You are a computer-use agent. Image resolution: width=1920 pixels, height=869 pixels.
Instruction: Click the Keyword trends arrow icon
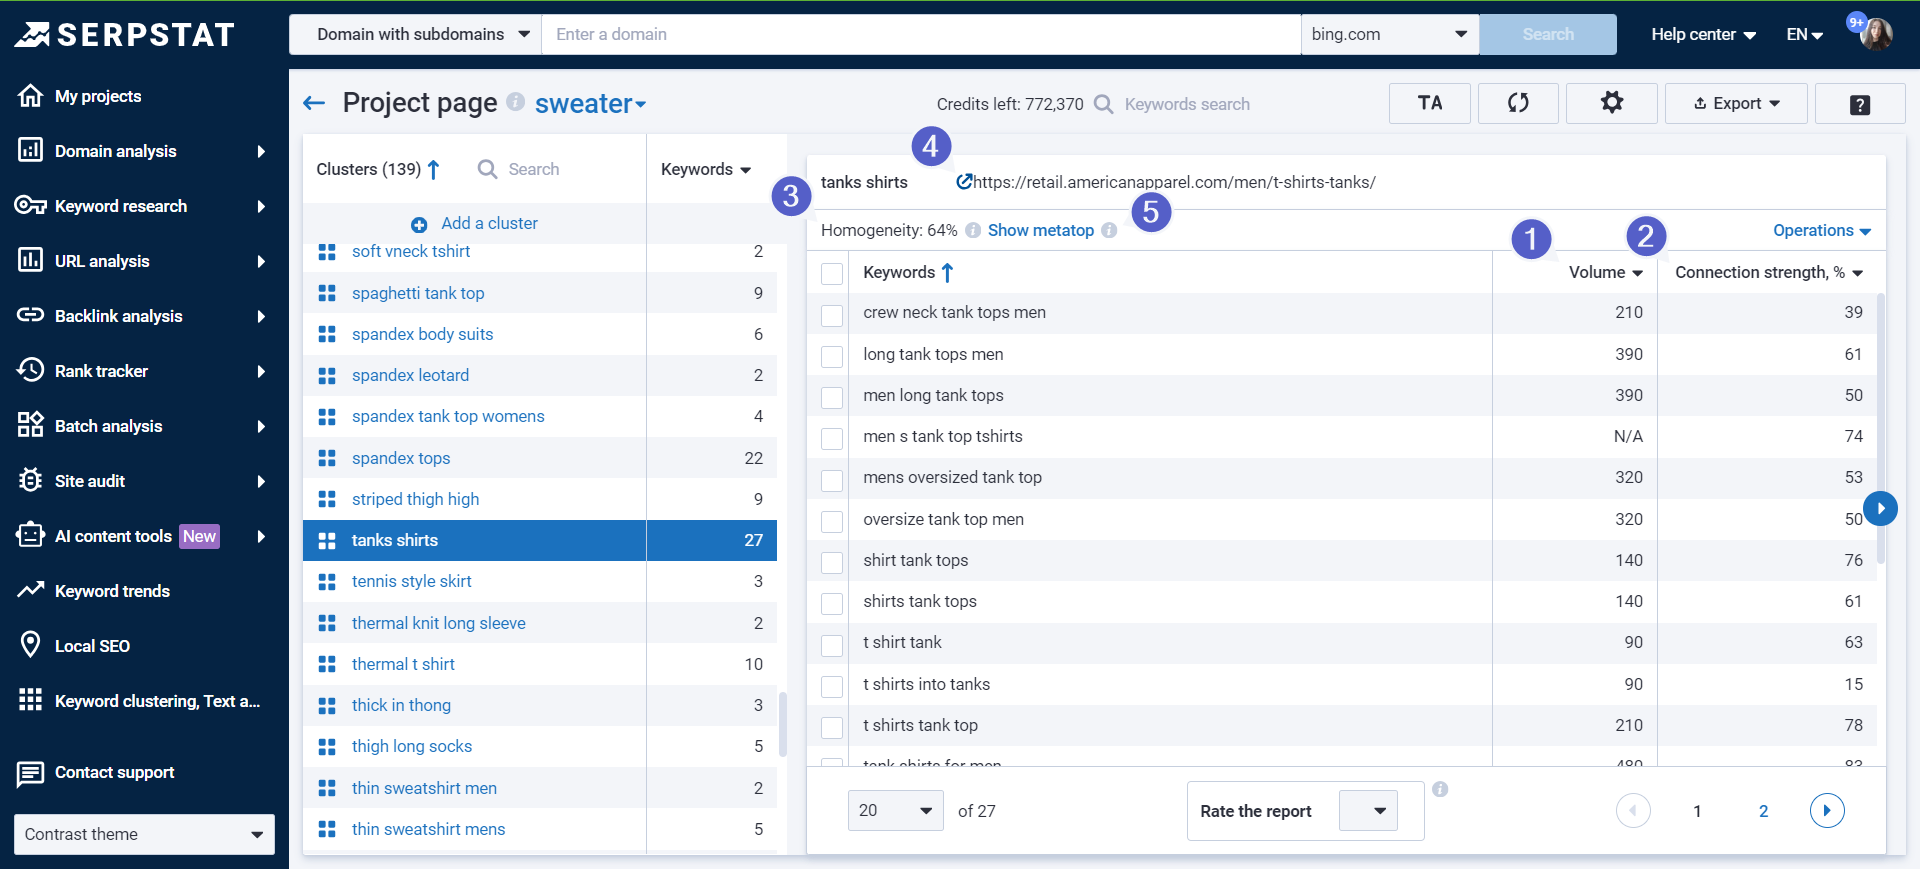click(31, 591)
